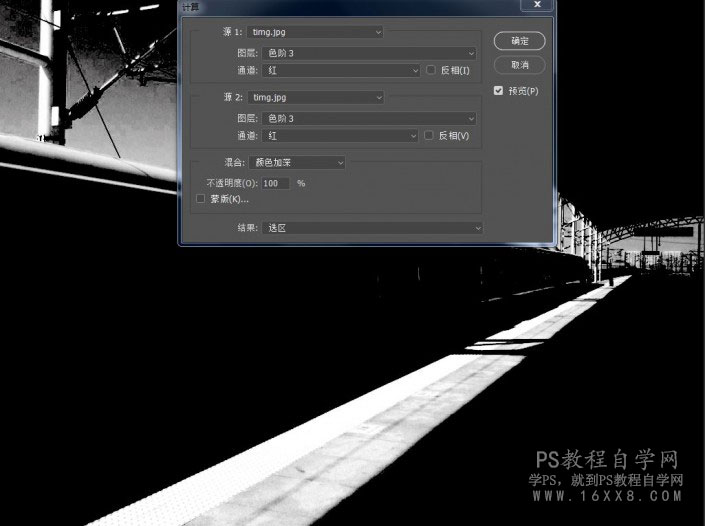Screen dimensions: 705x526
Task: Open the 混合 blend mode dropdown
Action: 297,162
